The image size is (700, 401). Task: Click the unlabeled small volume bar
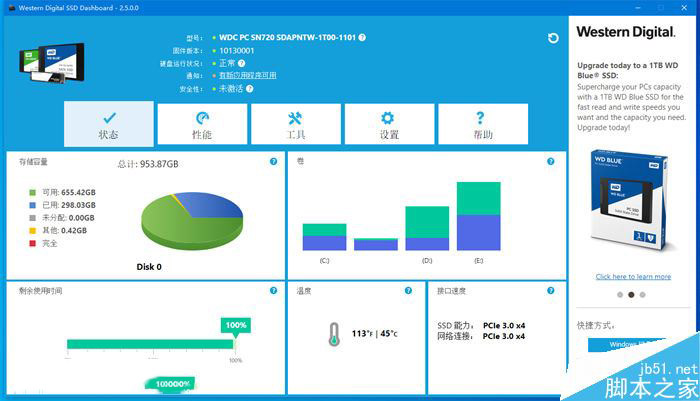[x=375, y=244]
